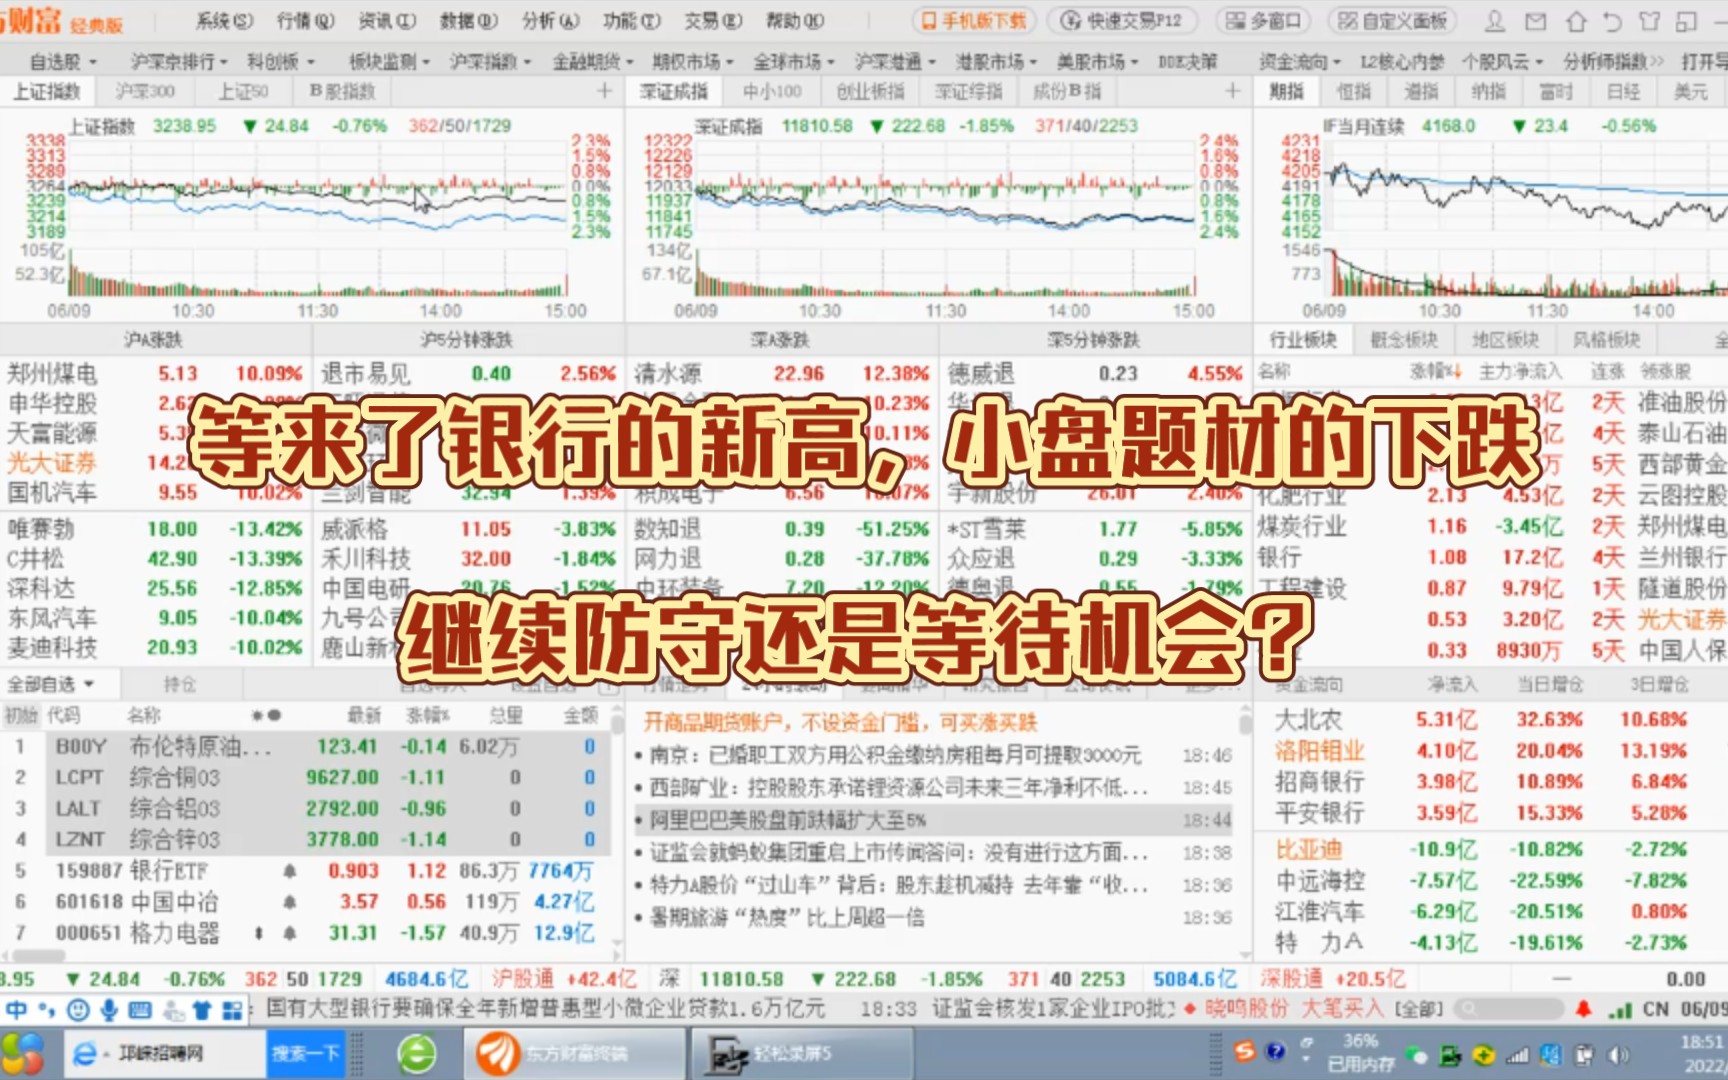Open the user account icon
1728x1080 pixels.
coord(1494,20)
